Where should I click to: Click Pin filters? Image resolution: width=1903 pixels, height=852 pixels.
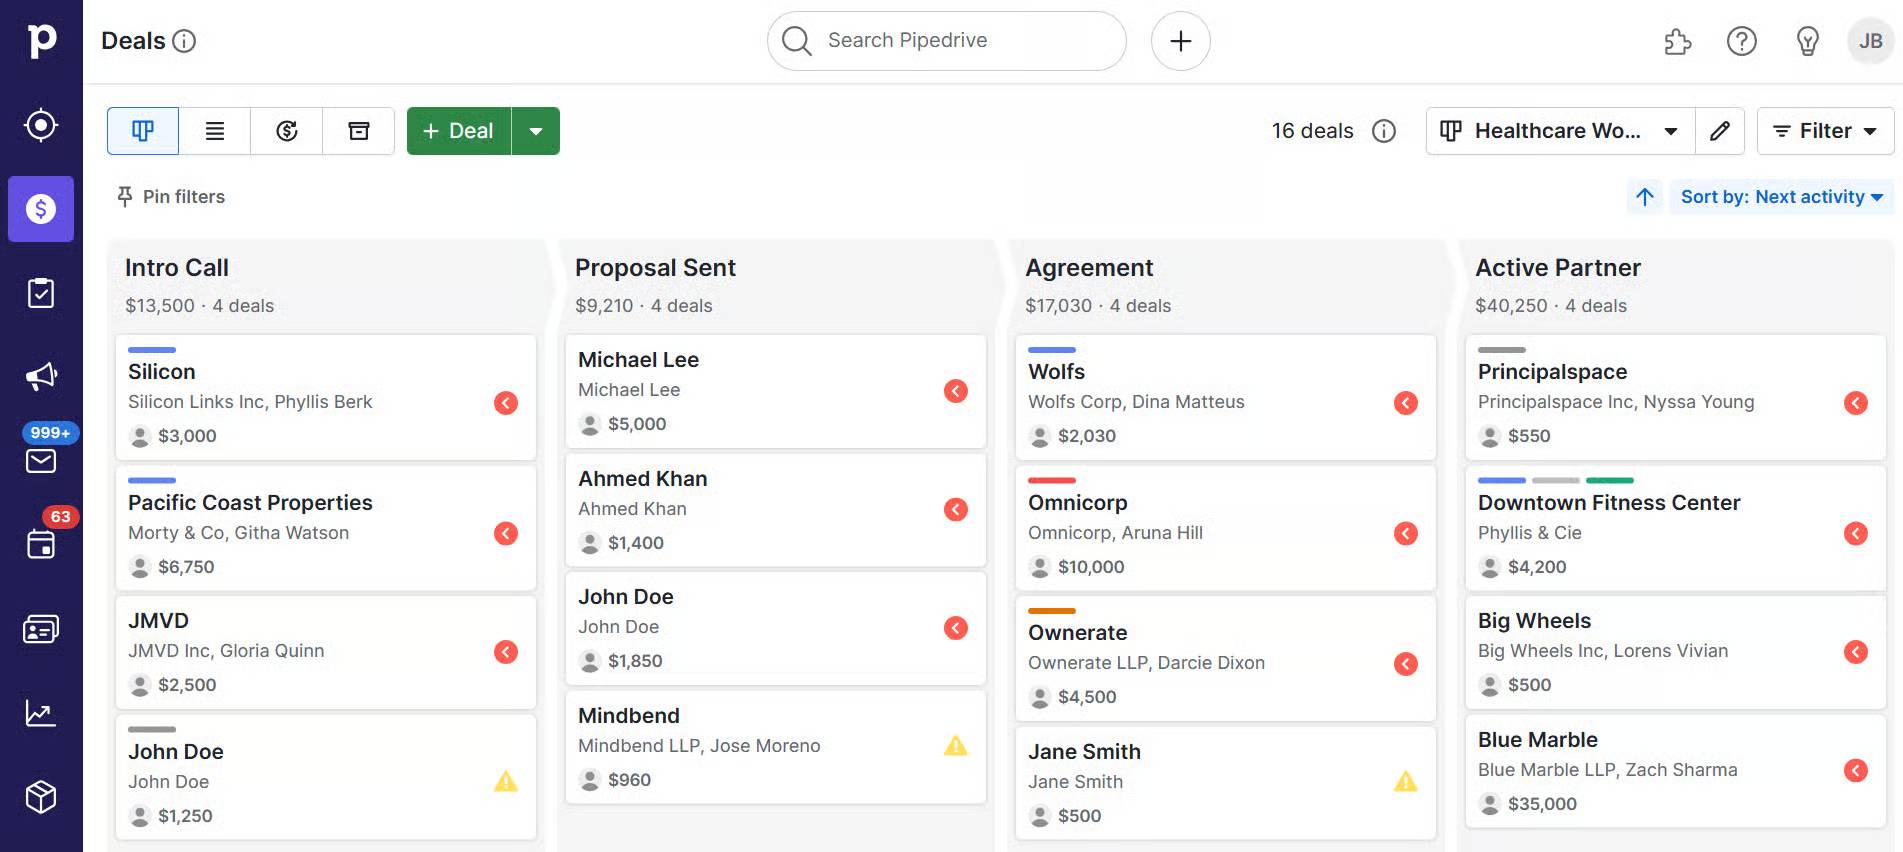[171, 197]
